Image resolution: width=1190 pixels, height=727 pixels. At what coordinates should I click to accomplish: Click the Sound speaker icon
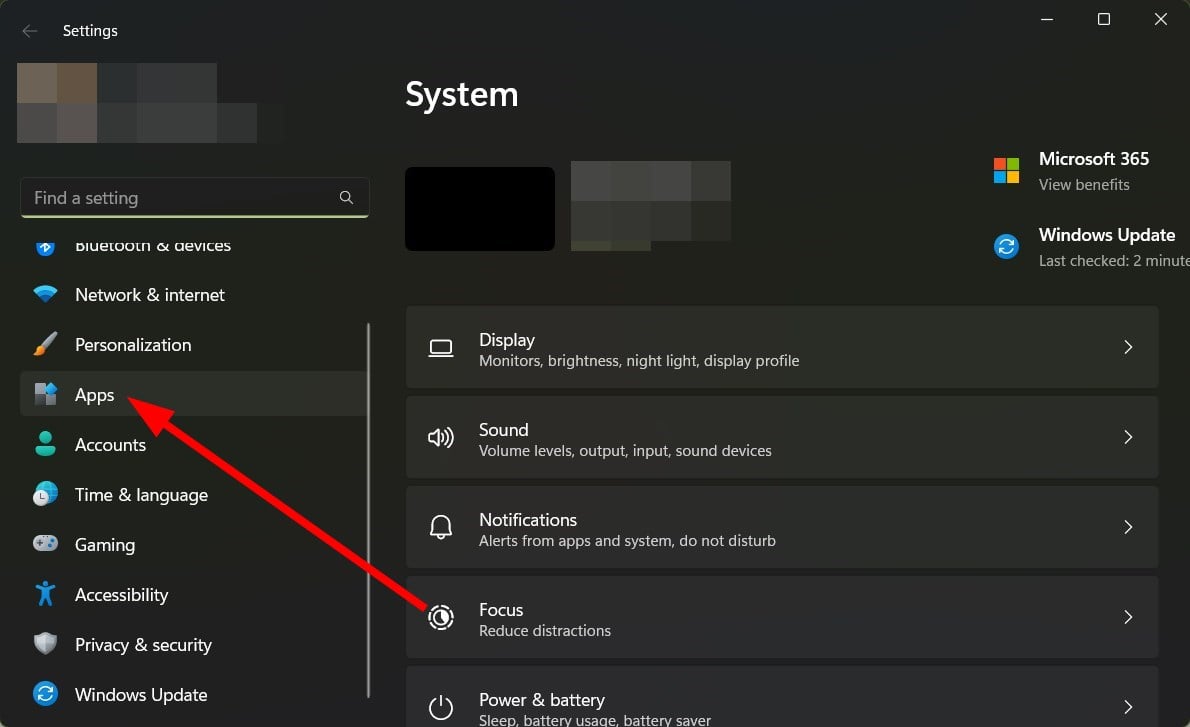pyautogui.click(x=441, y=437)
